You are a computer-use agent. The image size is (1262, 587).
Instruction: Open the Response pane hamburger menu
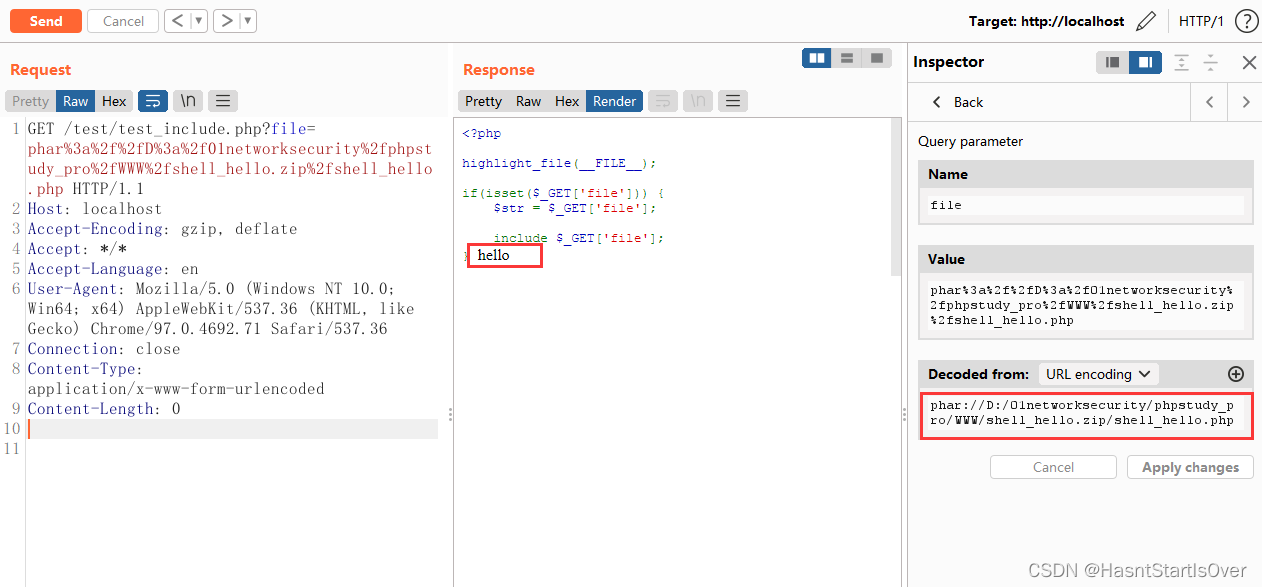click(733, 101)
